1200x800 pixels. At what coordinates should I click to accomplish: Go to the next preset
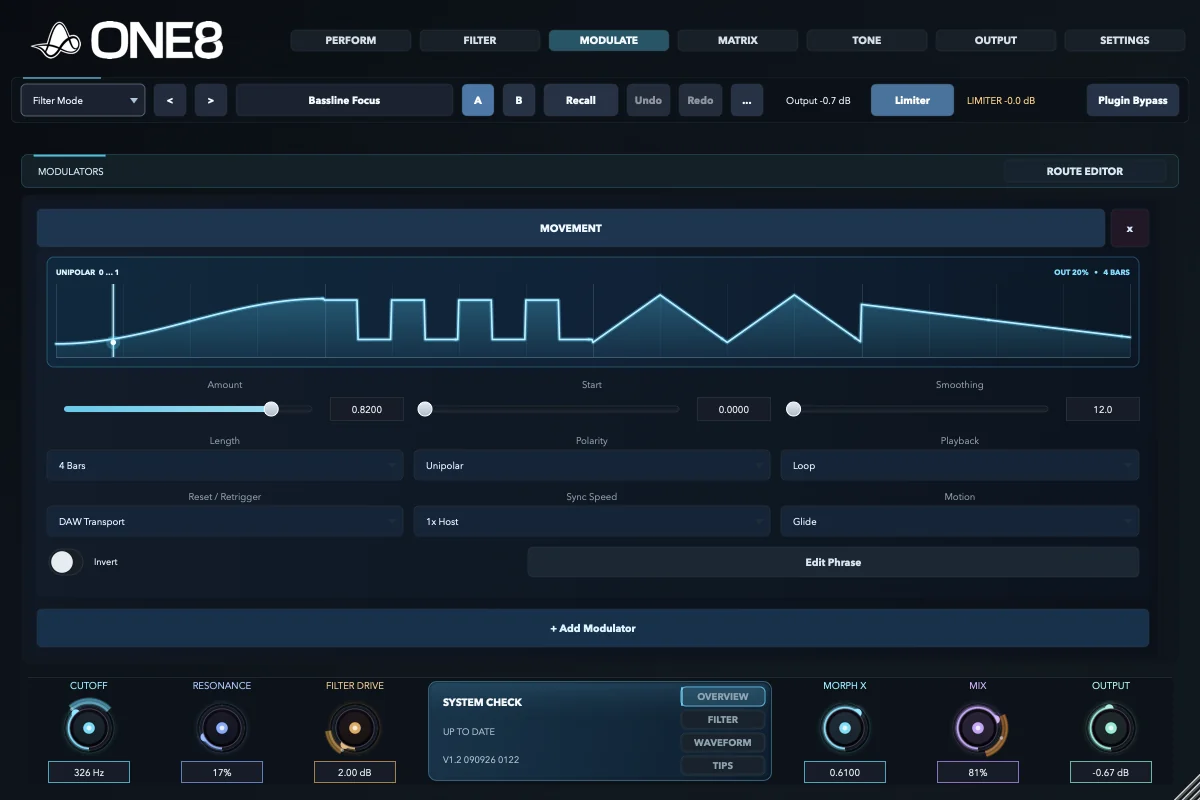[211, 100]
